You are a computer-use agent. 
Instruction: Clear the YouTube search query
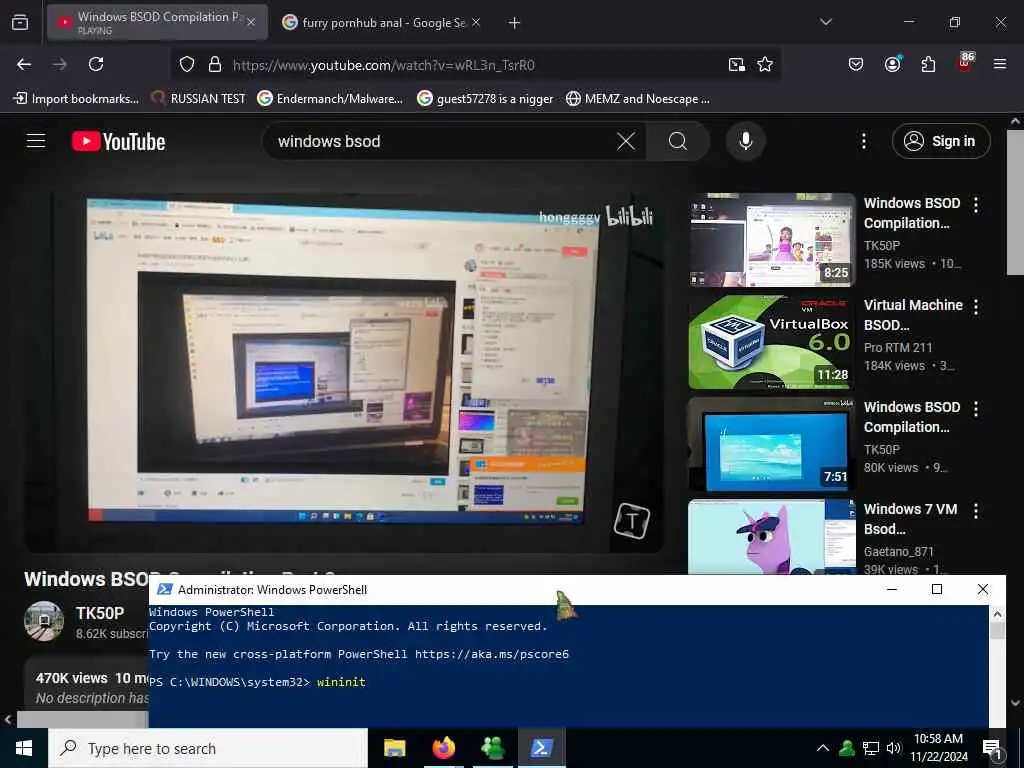tap(626, 141)
